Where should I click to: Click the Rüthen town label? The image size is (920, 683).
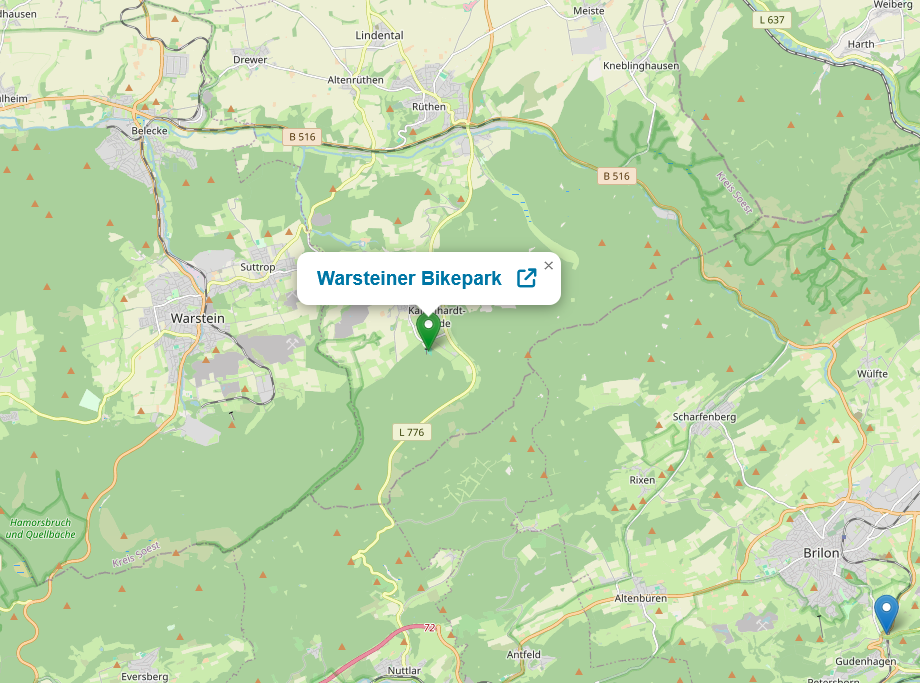[428, 107]
